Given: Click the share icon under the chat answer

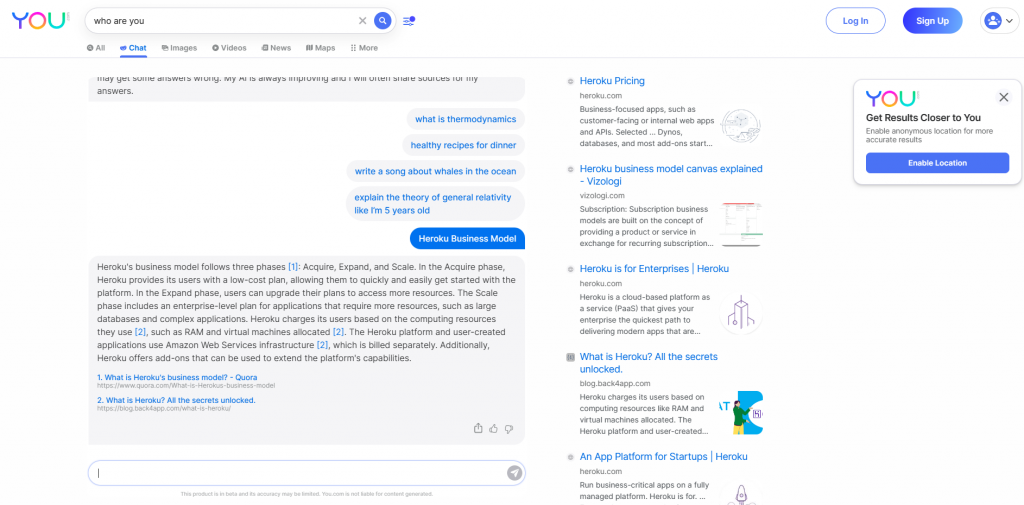Looking at the screenshot, I should coord(478,429).
